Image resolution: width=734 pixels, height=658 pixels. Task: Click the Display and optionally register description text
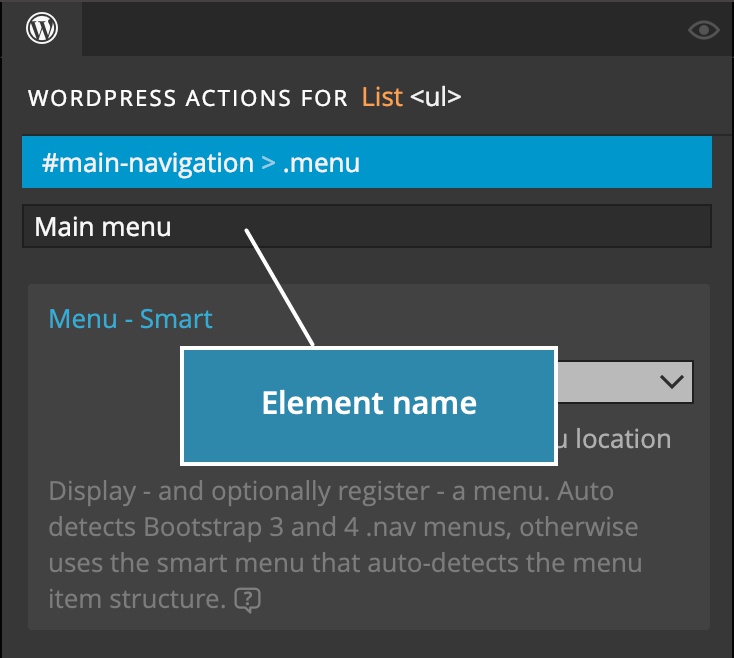tap(345, 544)
